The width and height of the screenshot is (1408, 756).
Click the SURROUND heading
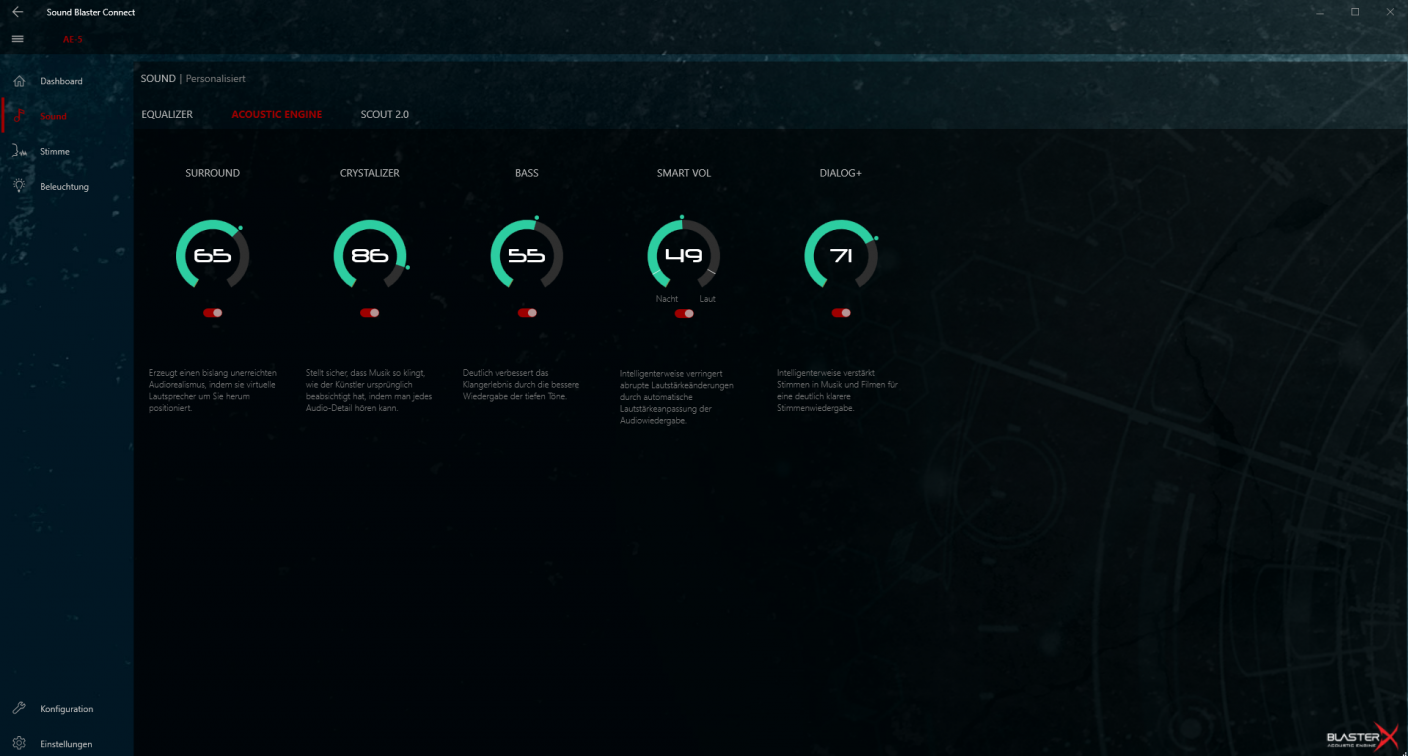click(213, 173)
